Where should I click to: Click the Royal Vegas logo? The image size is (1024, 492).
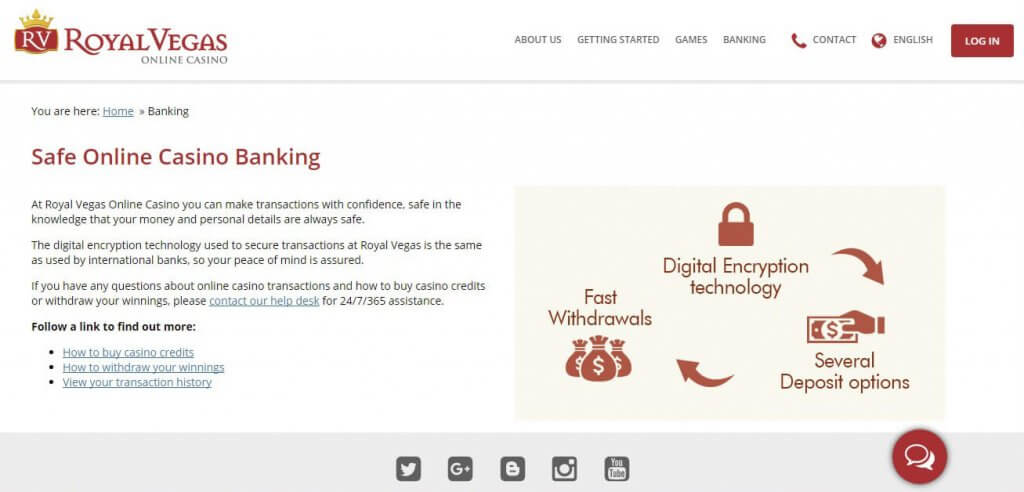point(121,37)
